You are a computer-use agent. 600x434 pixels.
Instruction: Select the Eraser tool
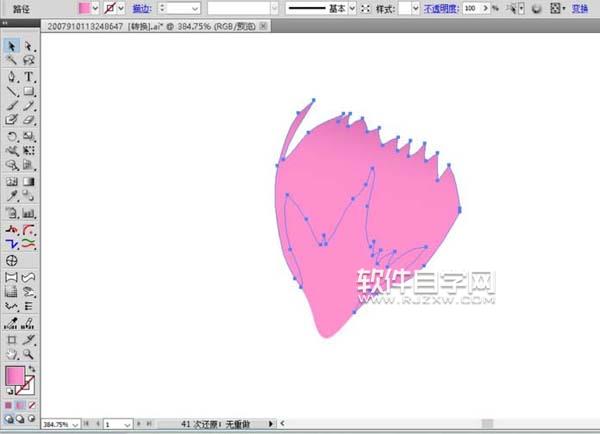28,119
